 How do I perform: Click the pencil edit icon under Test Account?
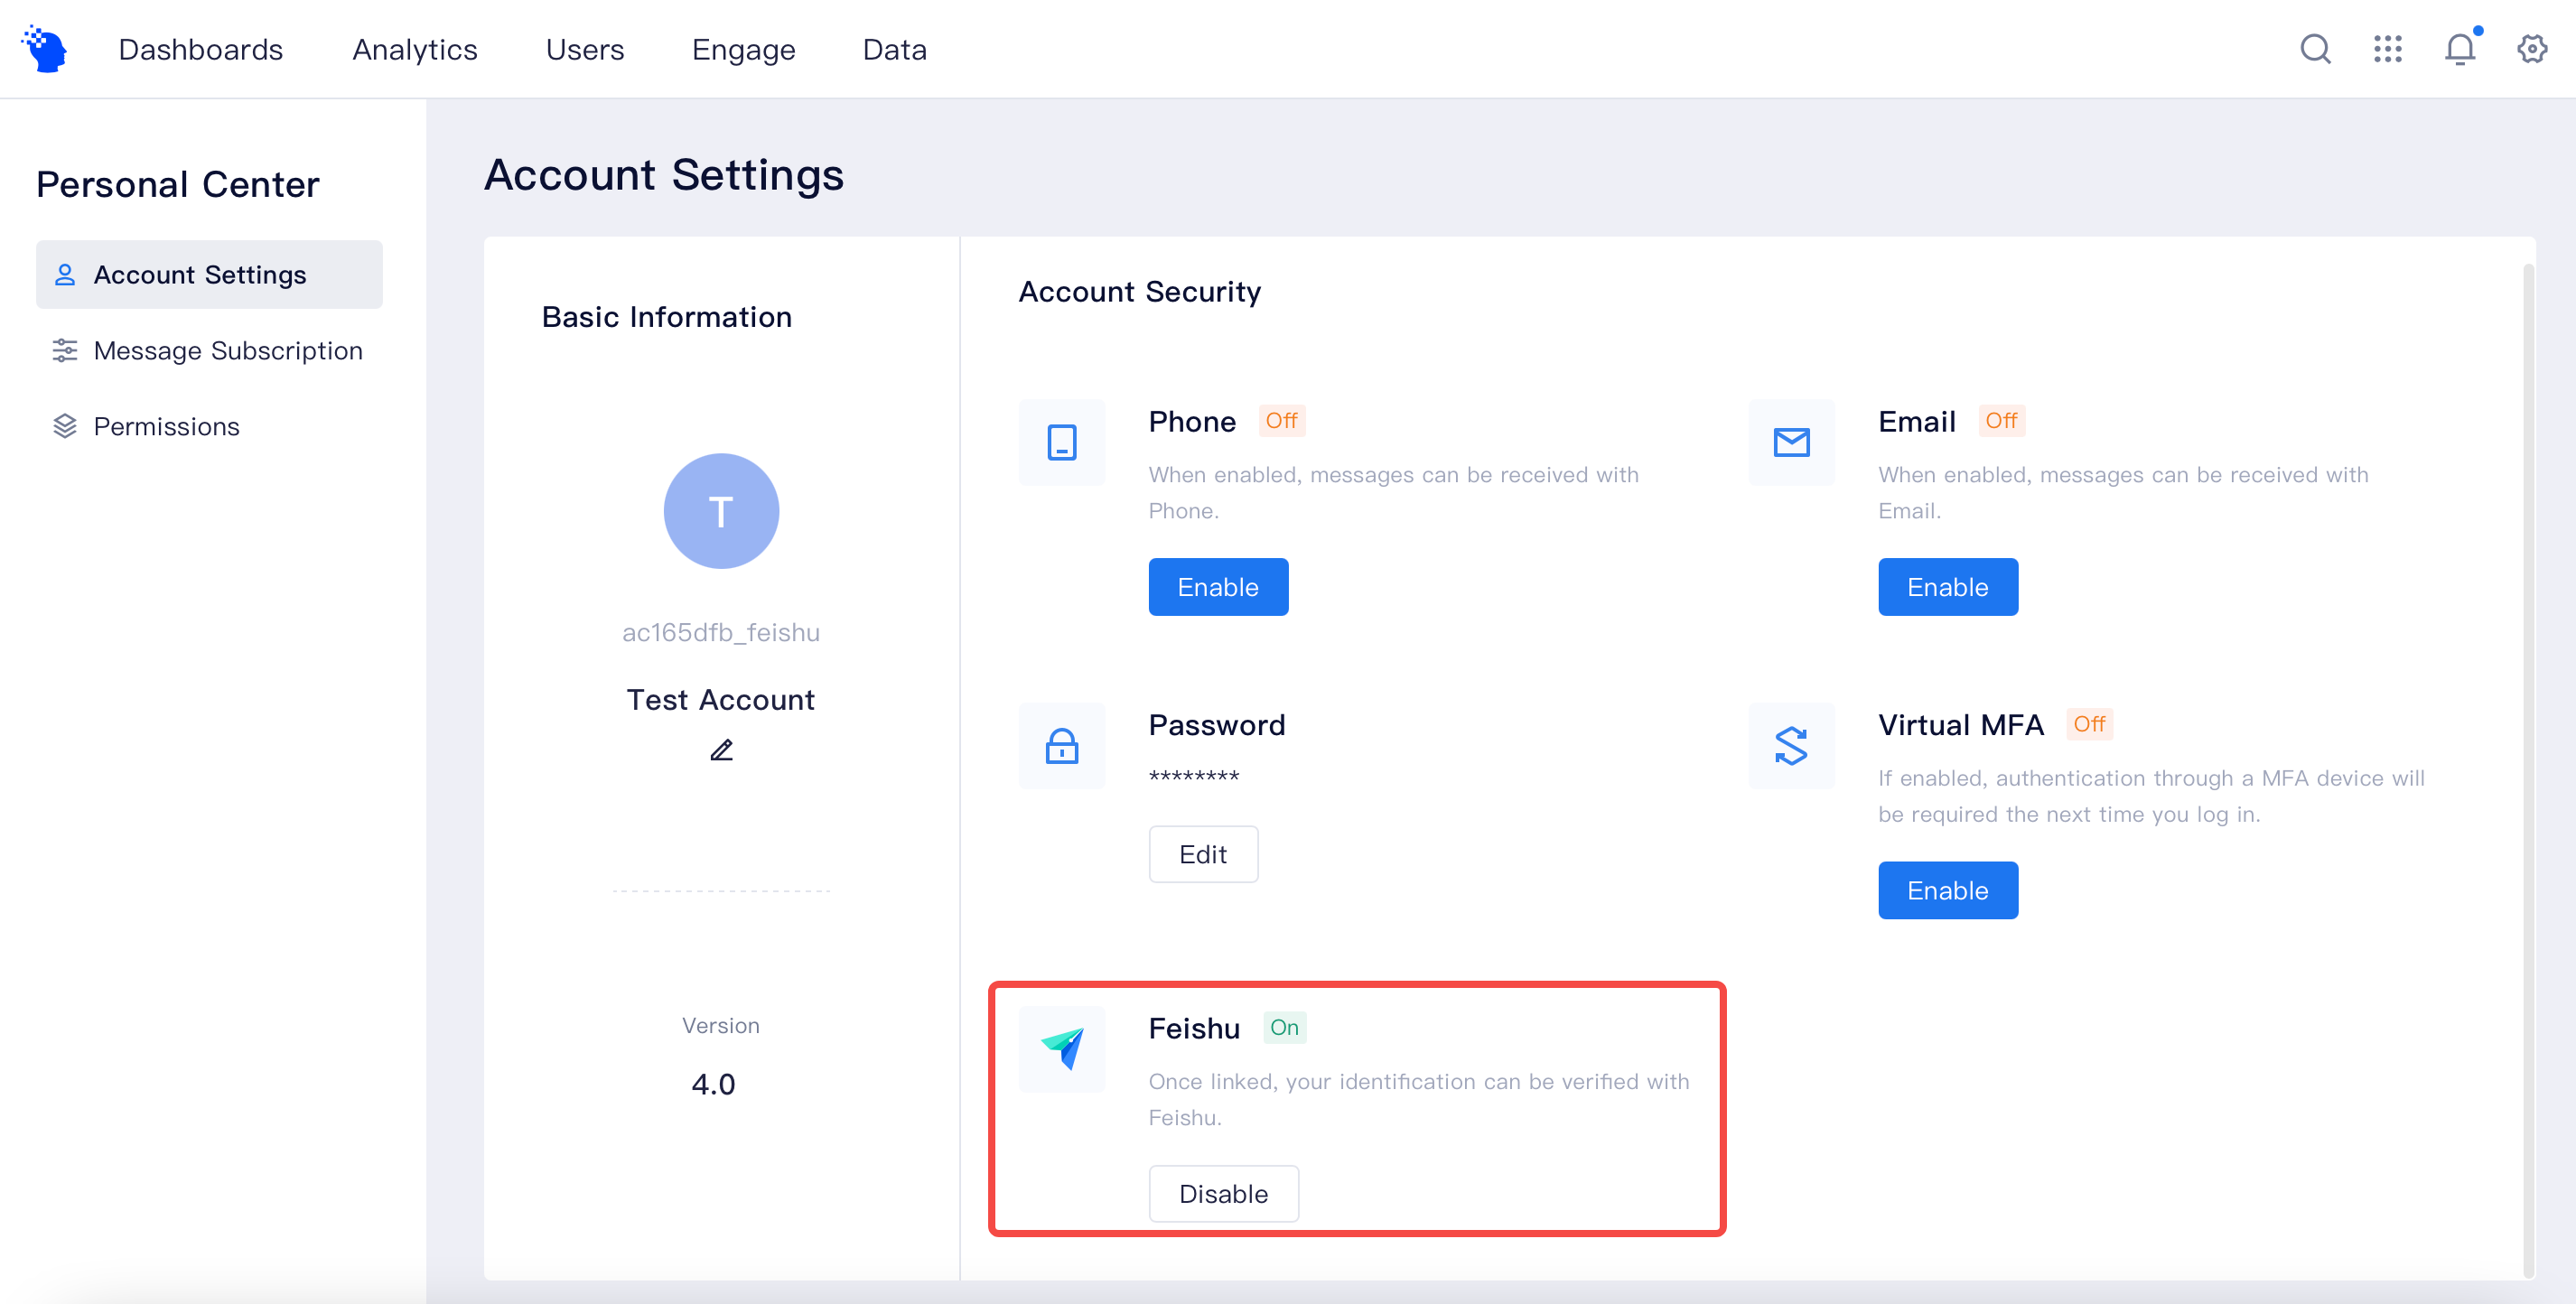coord(721,750)
